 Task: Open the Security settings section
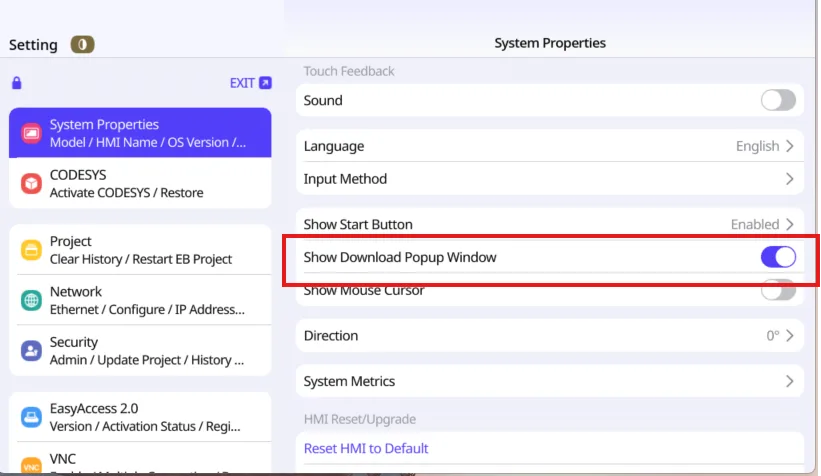tap(140, 350)
